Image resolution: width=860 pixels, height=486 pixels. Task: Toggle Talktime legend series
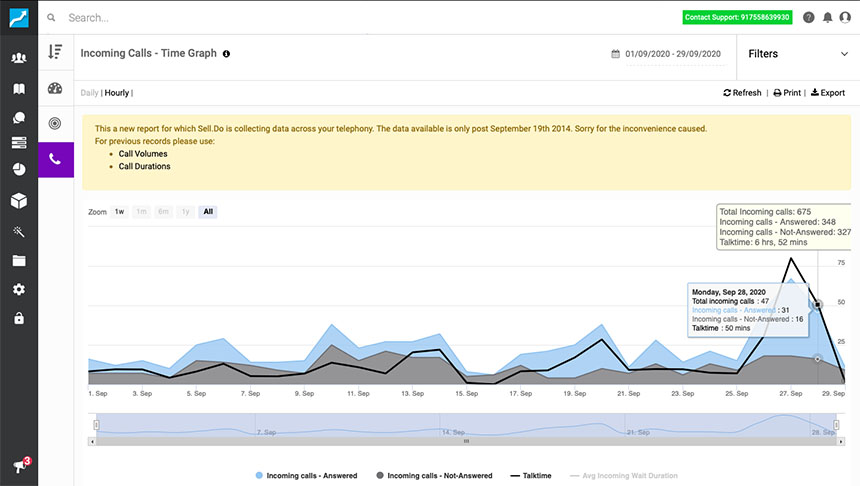click(x=530, y=476)
